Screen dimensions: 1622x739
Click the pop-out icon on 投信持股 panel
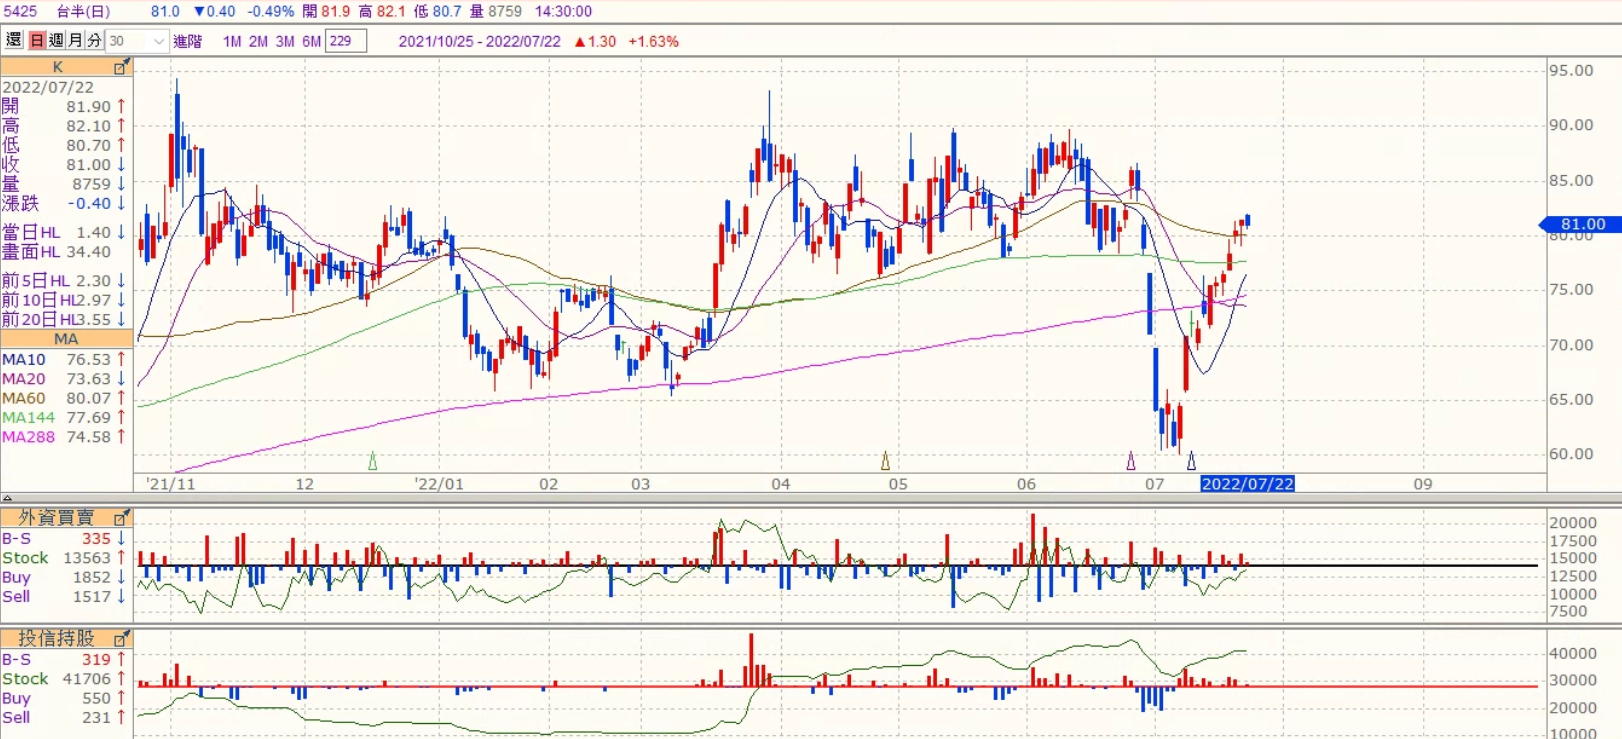pos(121,638)
